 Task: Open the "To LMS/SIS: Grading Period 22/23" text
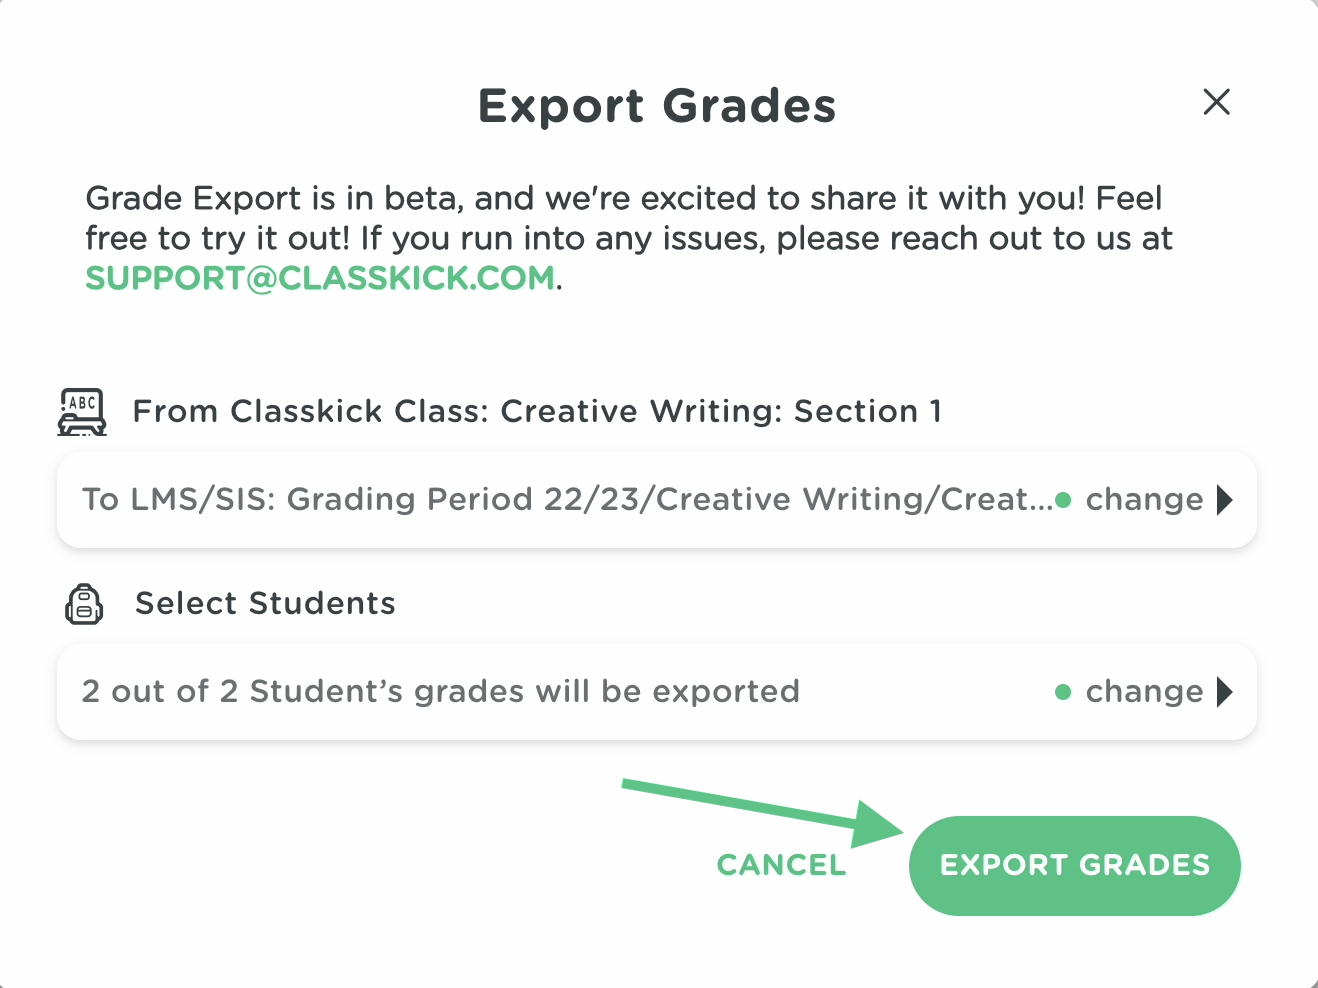[x=565, y=499]
